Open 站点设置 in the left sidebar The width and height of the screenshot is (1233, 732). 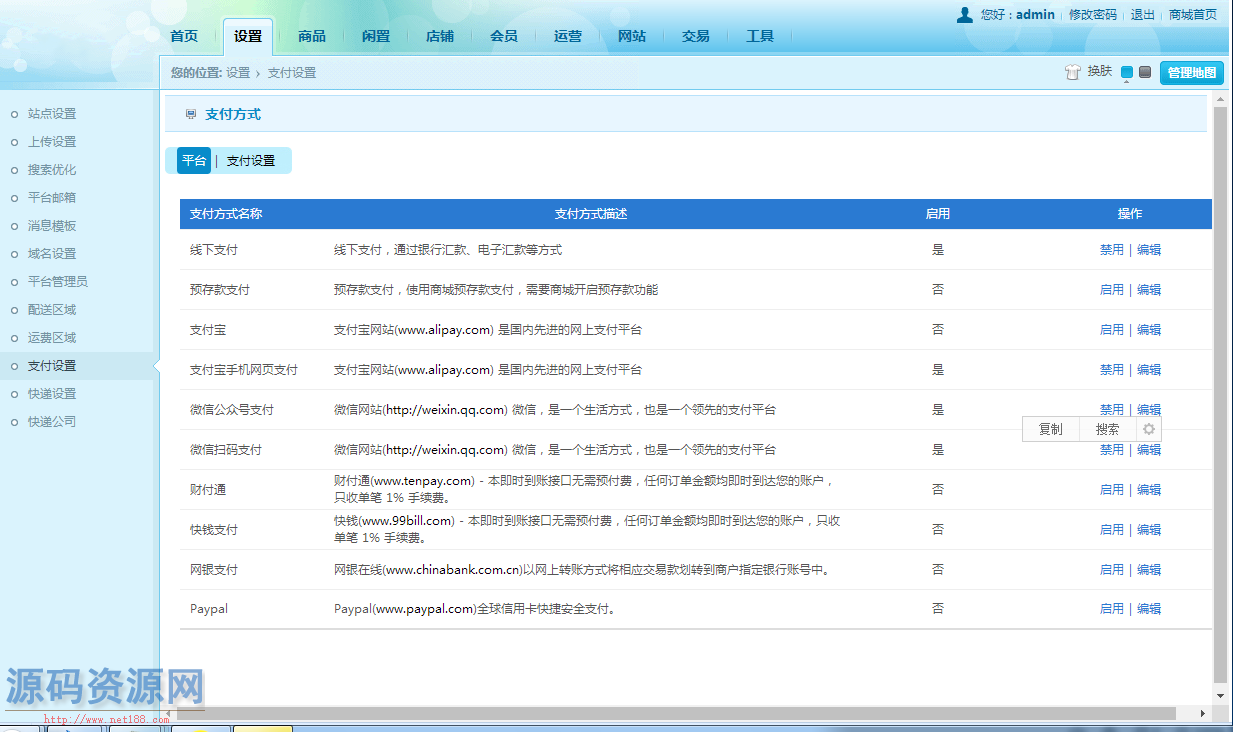[x=52, y=114]
